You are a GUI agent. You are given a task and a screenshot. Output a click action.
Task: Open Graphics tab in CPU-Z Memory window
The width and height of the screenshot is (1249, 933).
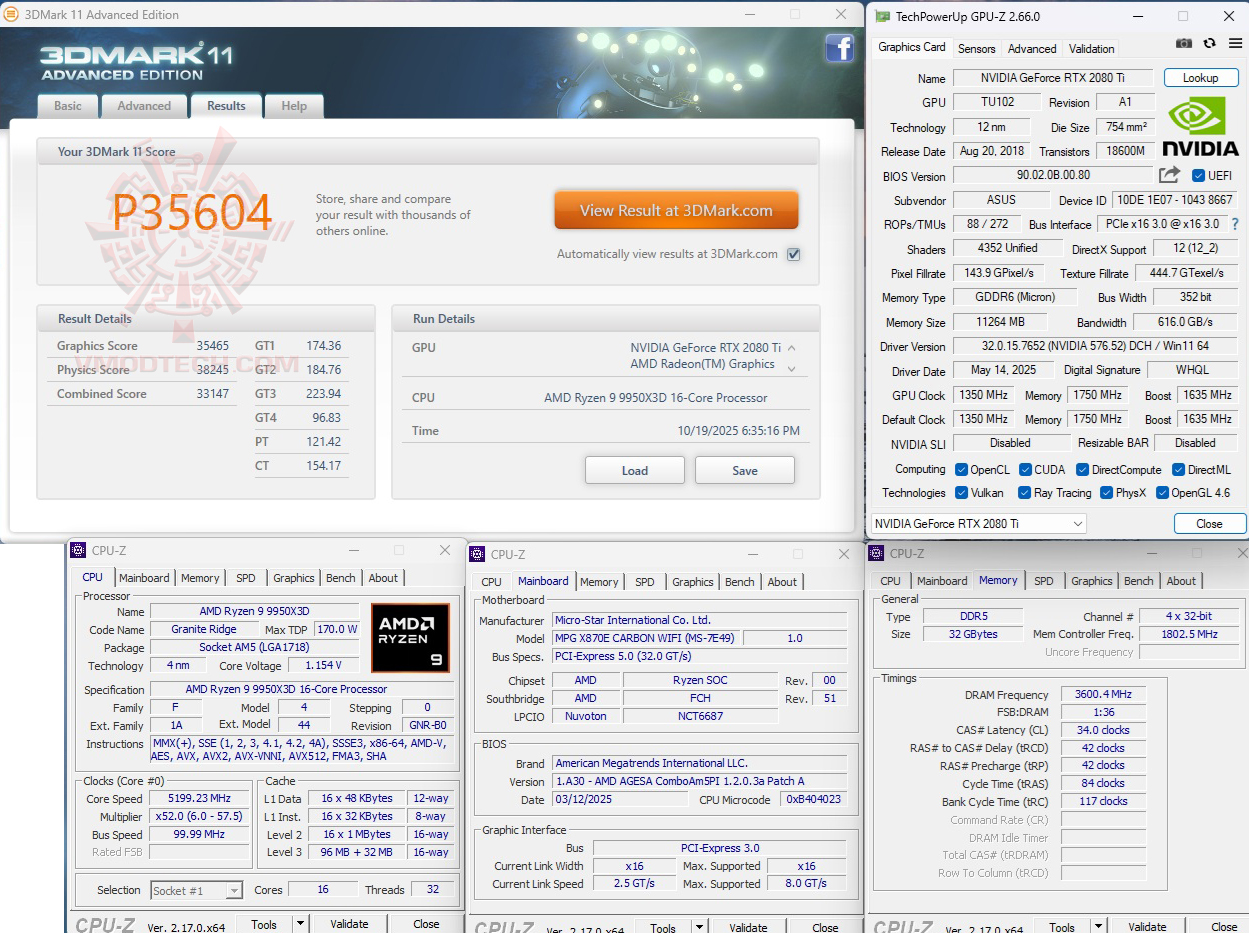click(x=1092, y=581)
